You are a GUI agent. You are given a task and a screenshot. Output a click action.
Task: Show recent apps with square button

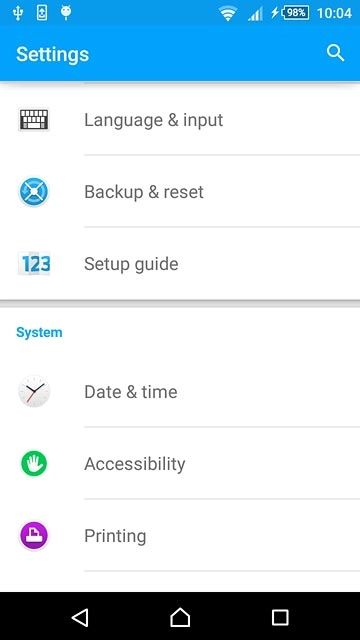[280, 617]
